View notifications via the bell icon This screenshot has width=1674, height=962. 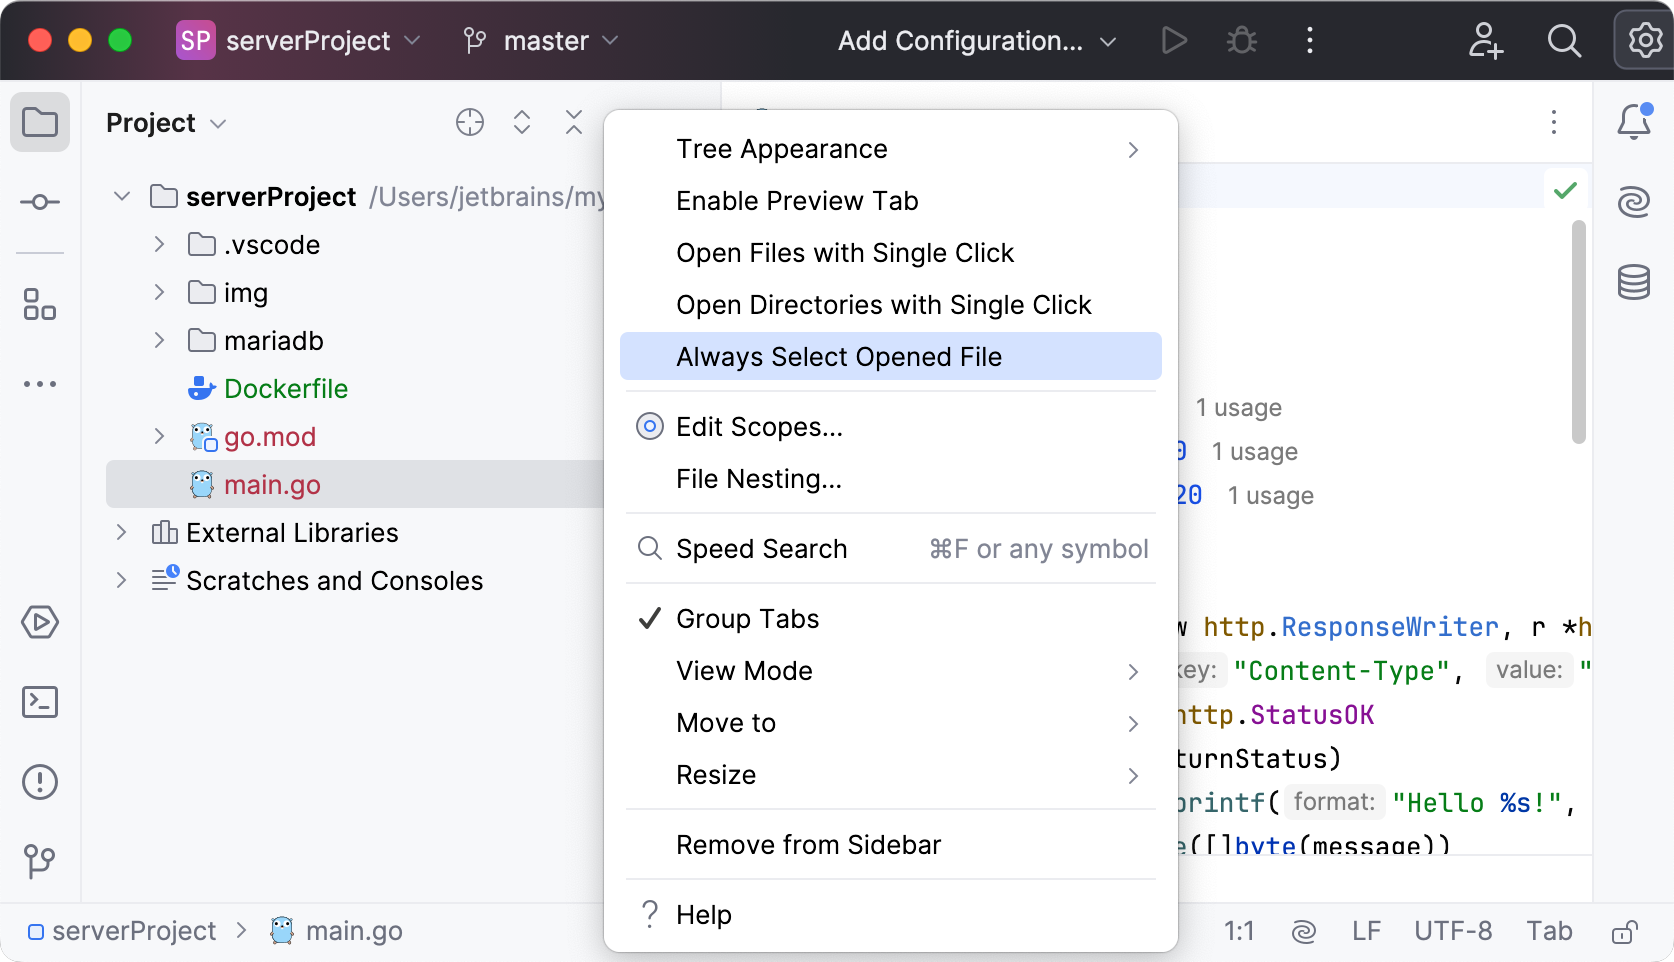pyautogui.click(x=1632, y=122)
